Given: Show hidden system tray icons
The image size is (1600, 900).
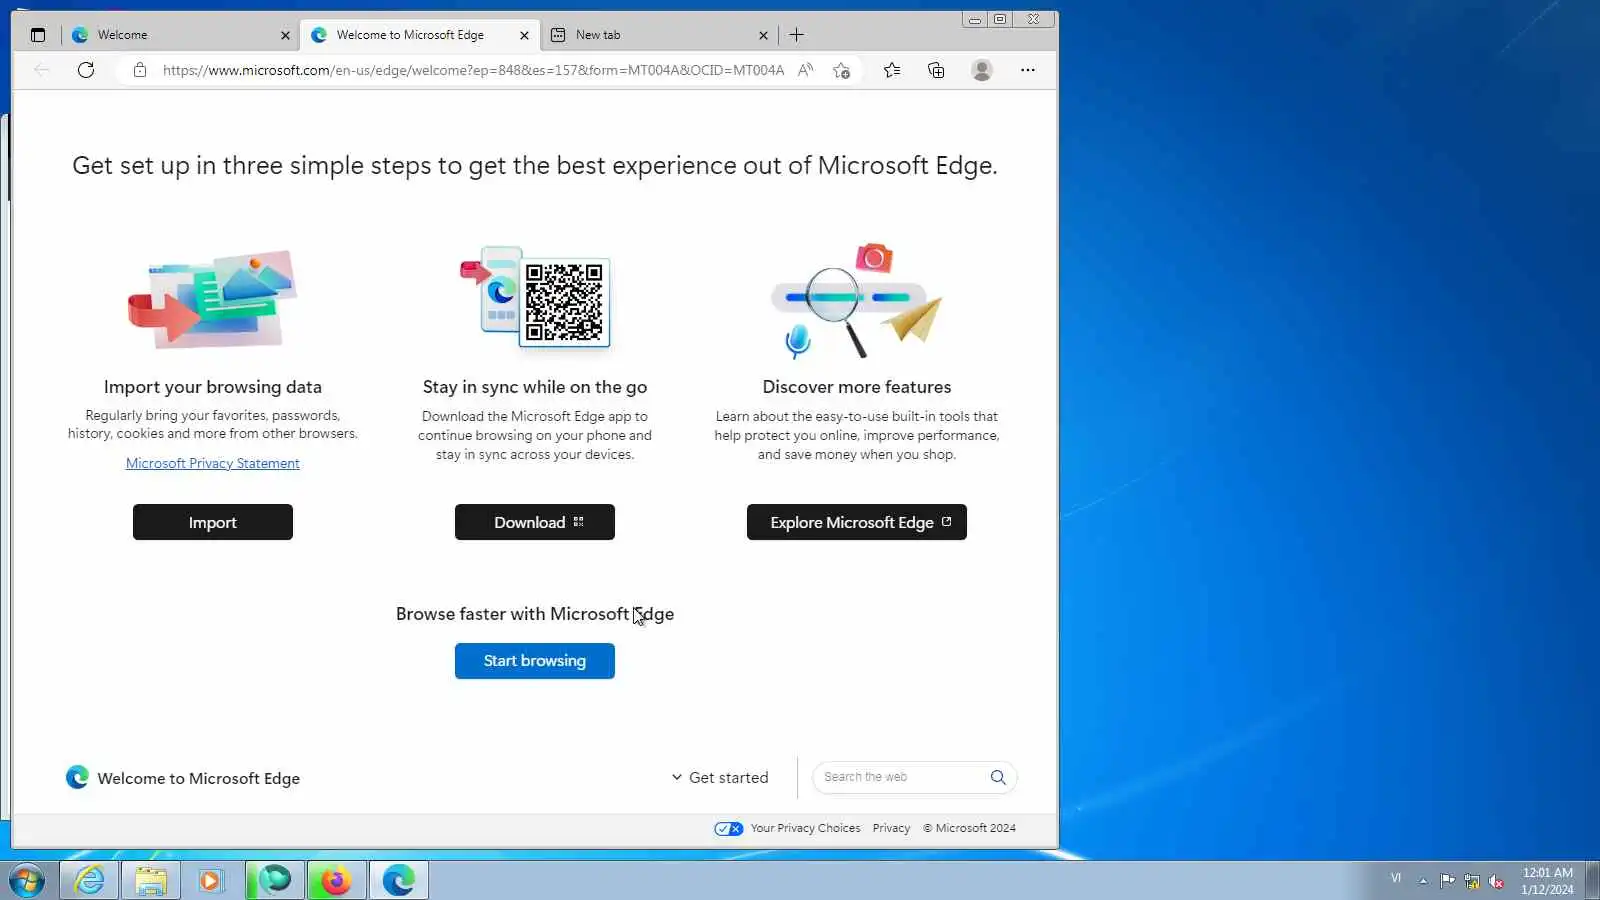Looking at the screenshot, I should tap(1423, 881).
